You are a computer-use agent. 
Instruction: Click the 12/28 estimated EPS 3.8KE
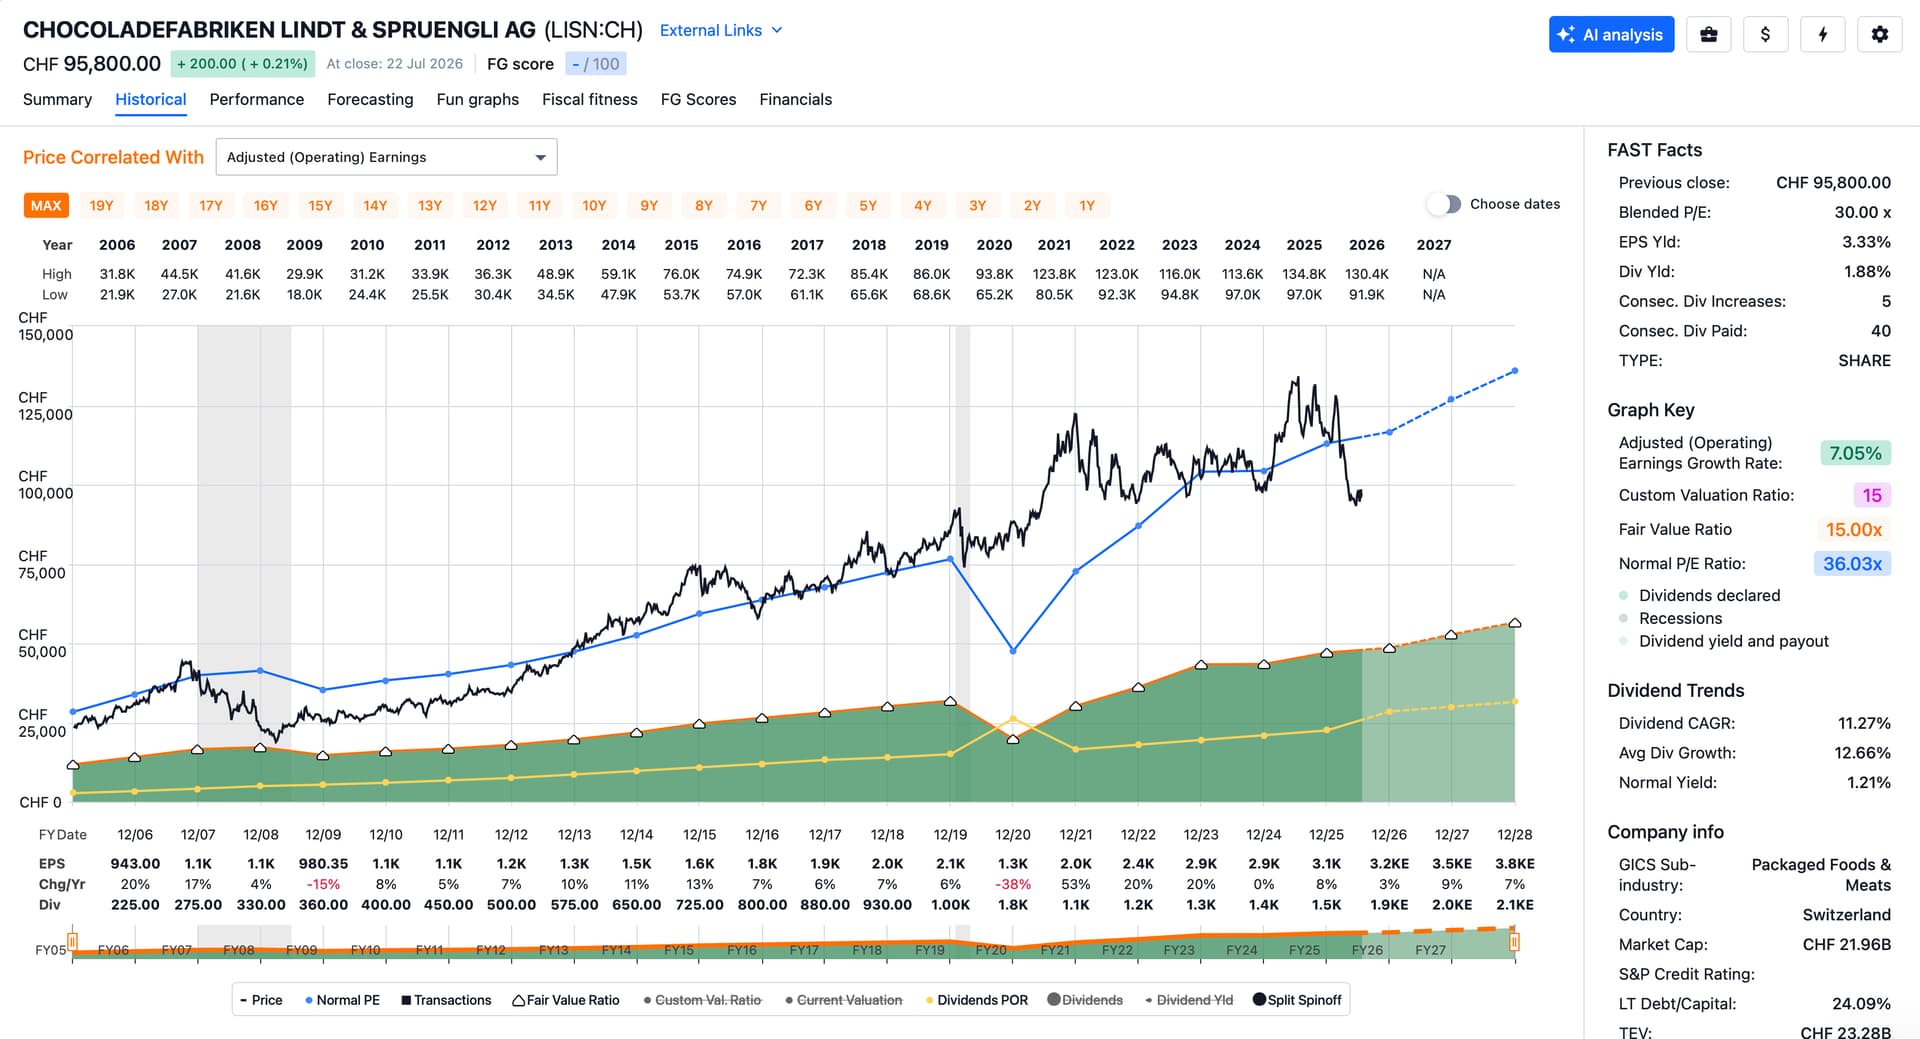(1514, 864)
